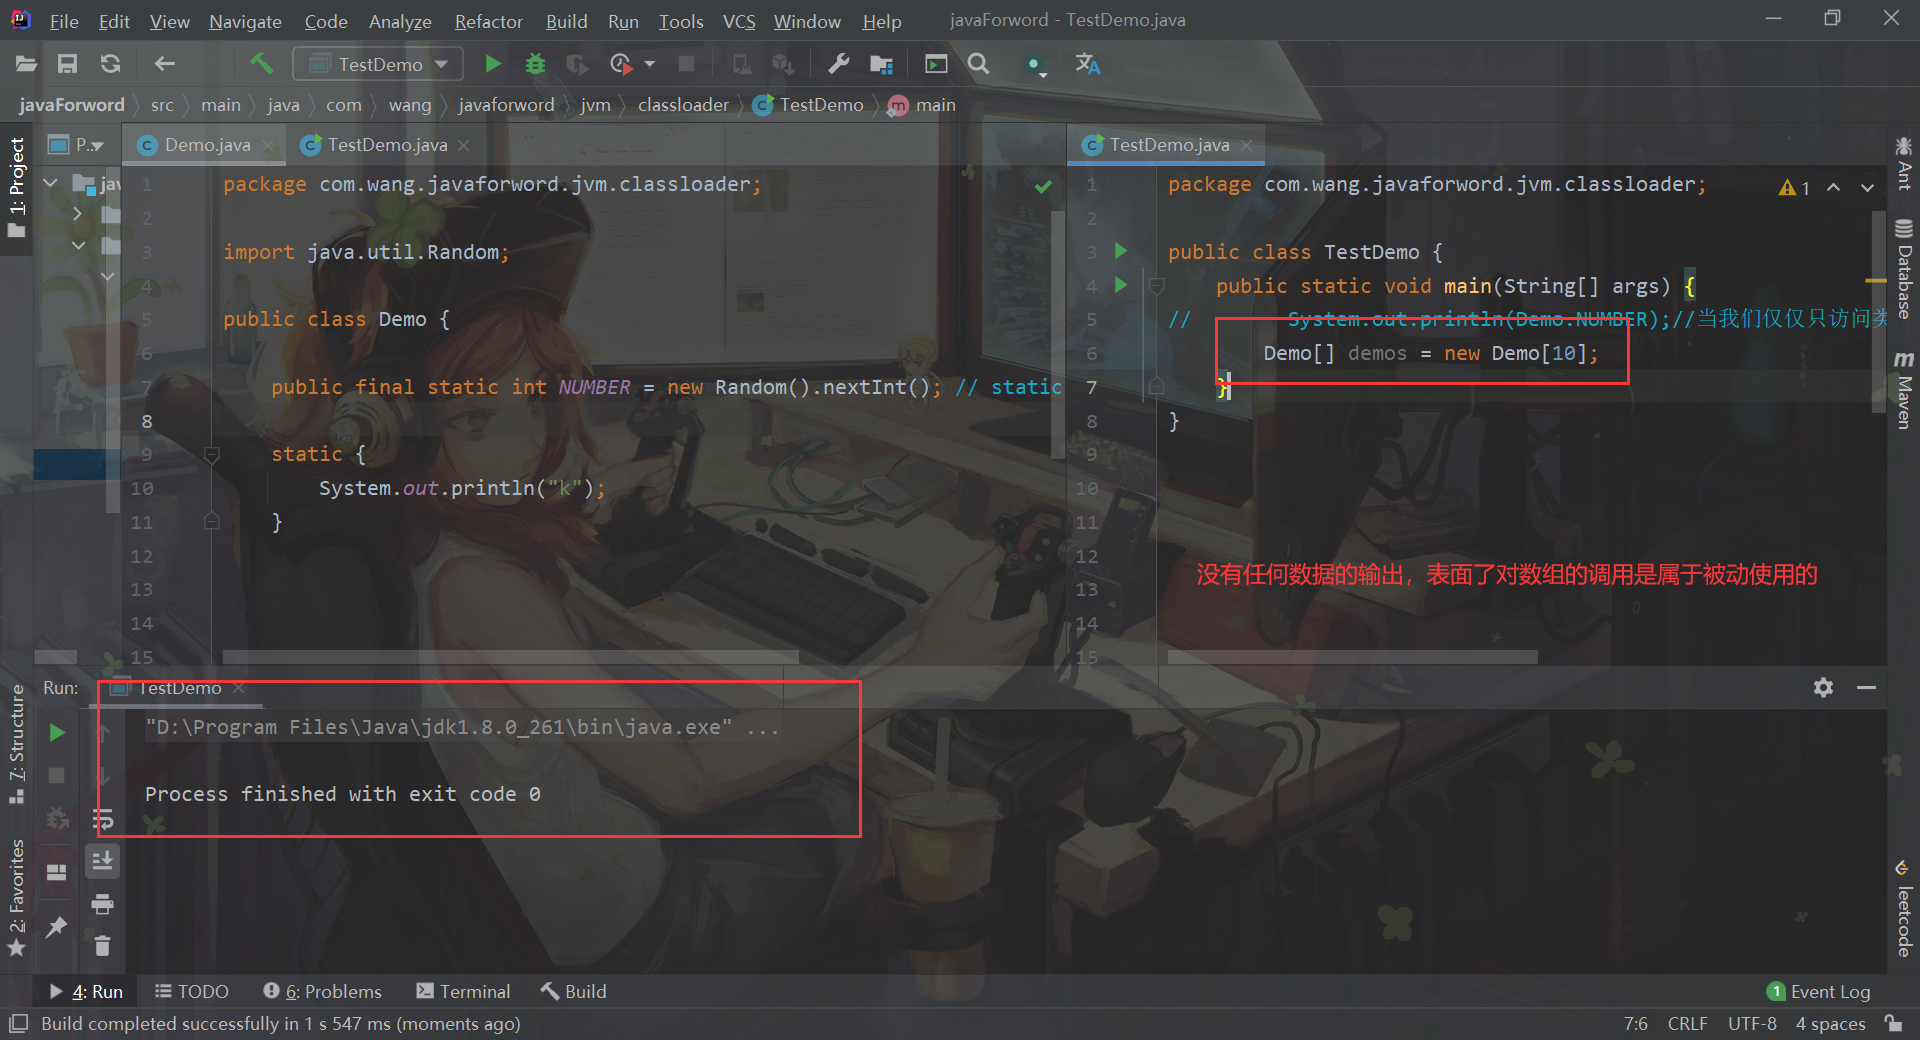
Task: Open the Navigate menu
Action: 245,21
